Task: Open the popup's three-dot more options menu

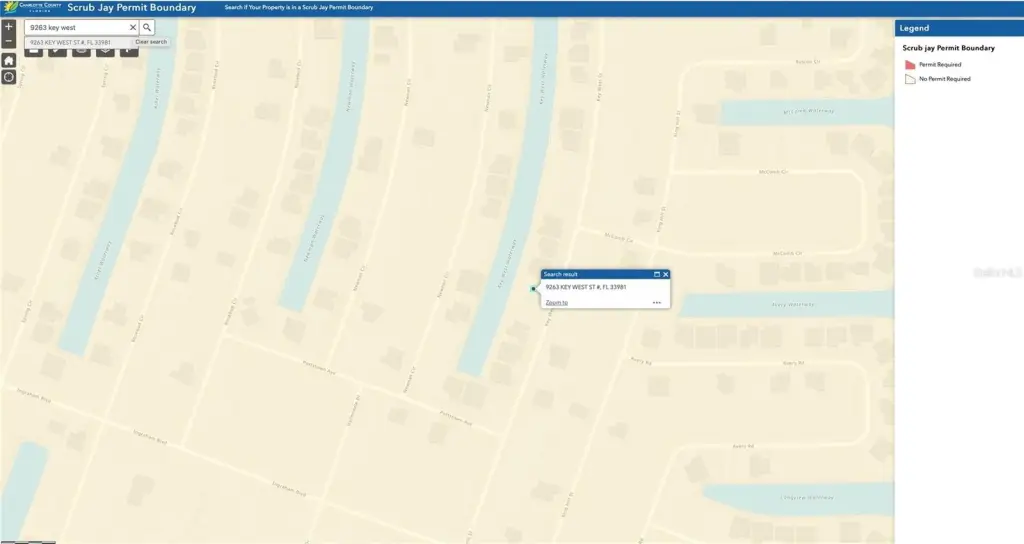Action: click(657, 302)
